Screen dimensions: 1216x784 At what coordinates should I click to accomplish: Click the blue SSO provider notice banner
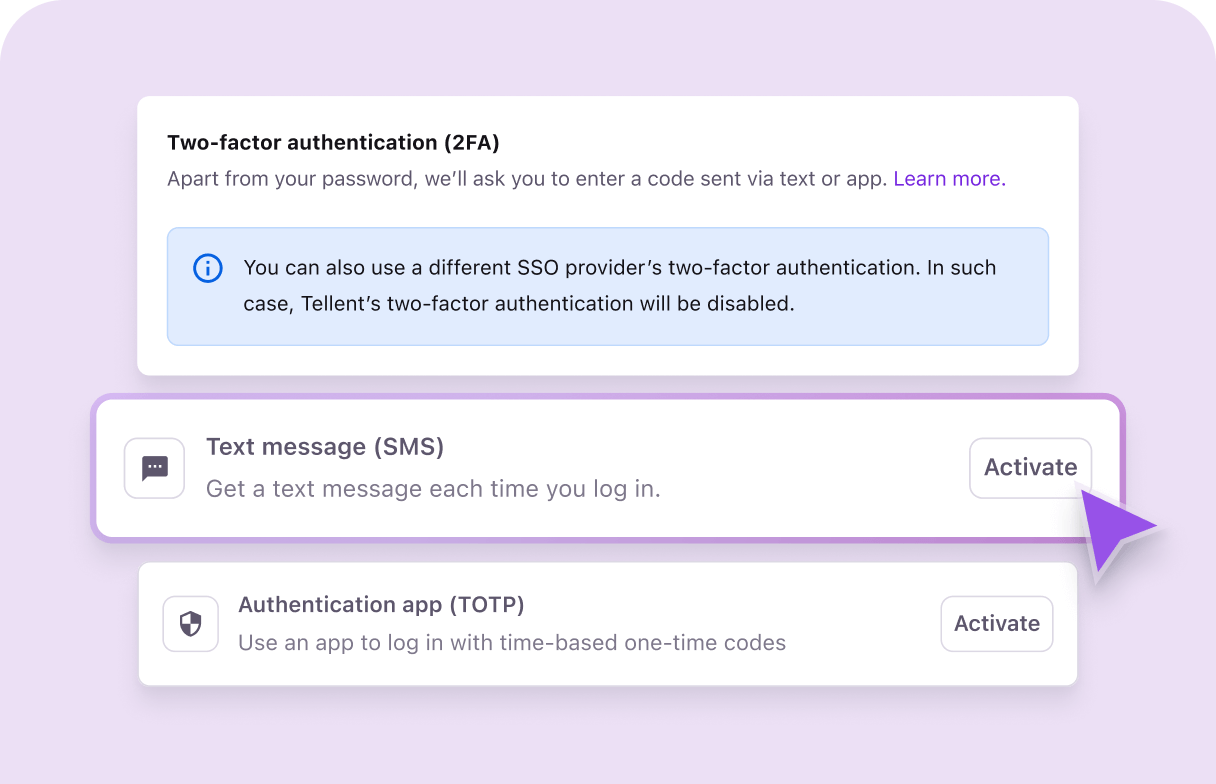point(608,286)
